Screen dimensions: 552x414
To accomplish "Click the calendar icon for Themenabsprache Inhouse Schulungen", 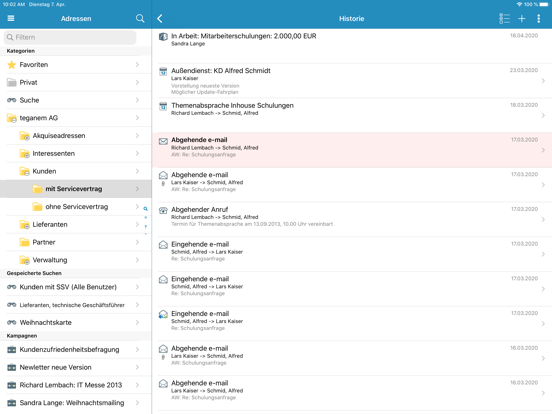I will (163, 106).
